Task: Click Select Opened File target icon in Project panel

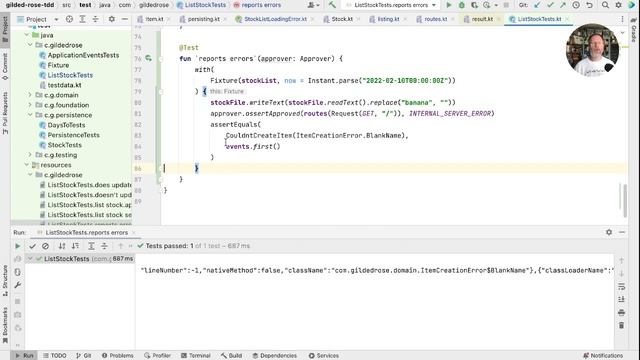Action: 69,19
